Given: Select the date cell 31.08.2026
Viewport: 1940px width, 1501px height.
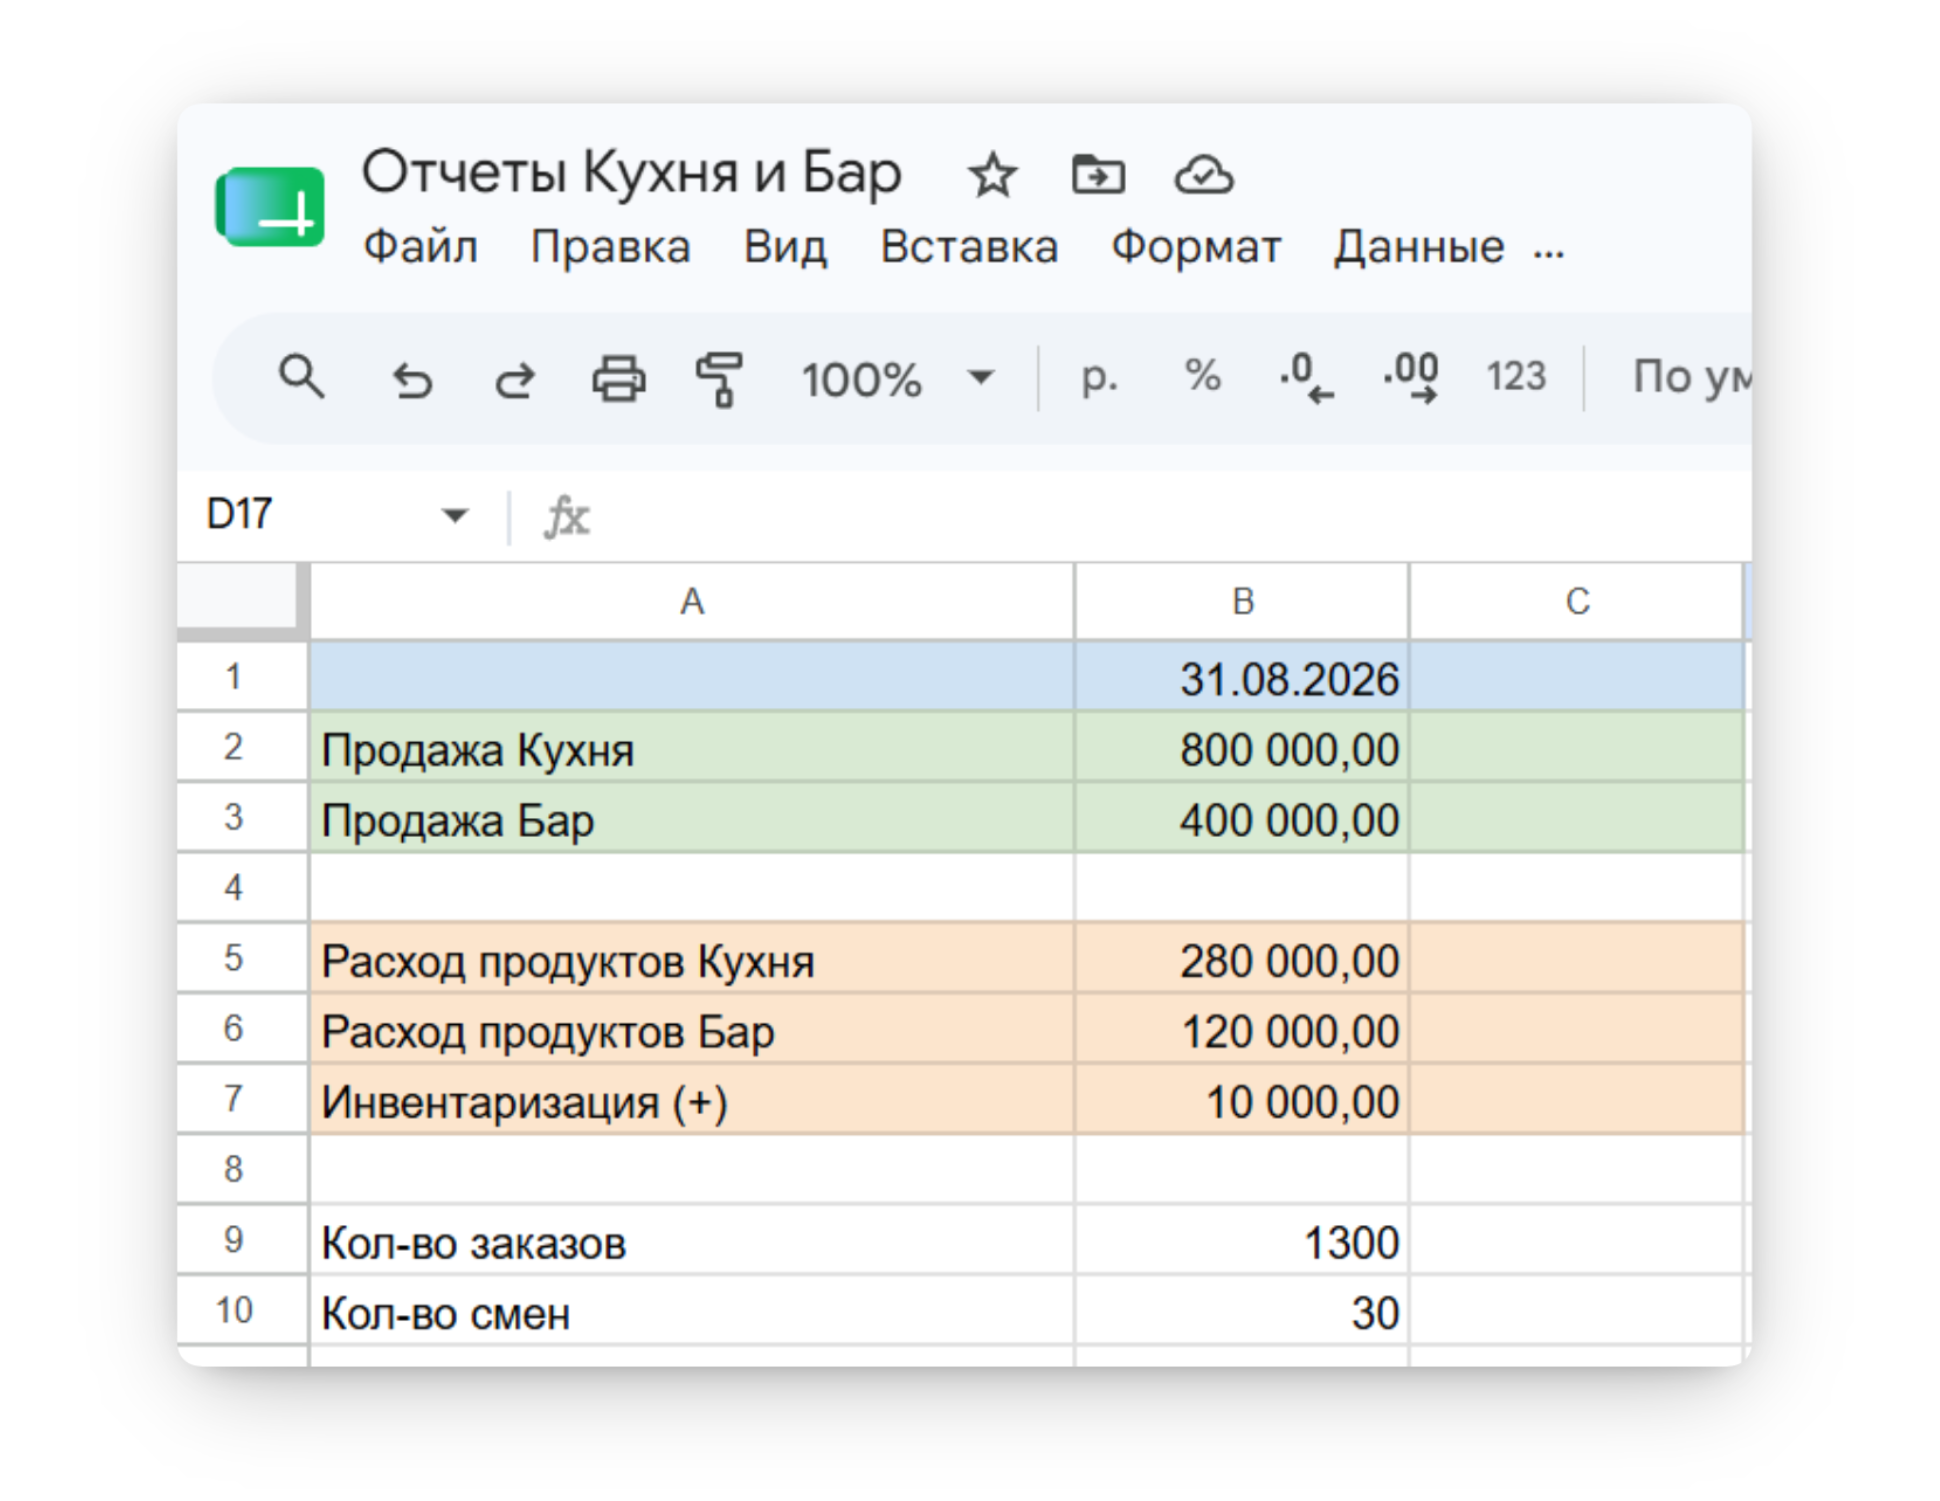Looking at the screenshot, I should 1242,677.
